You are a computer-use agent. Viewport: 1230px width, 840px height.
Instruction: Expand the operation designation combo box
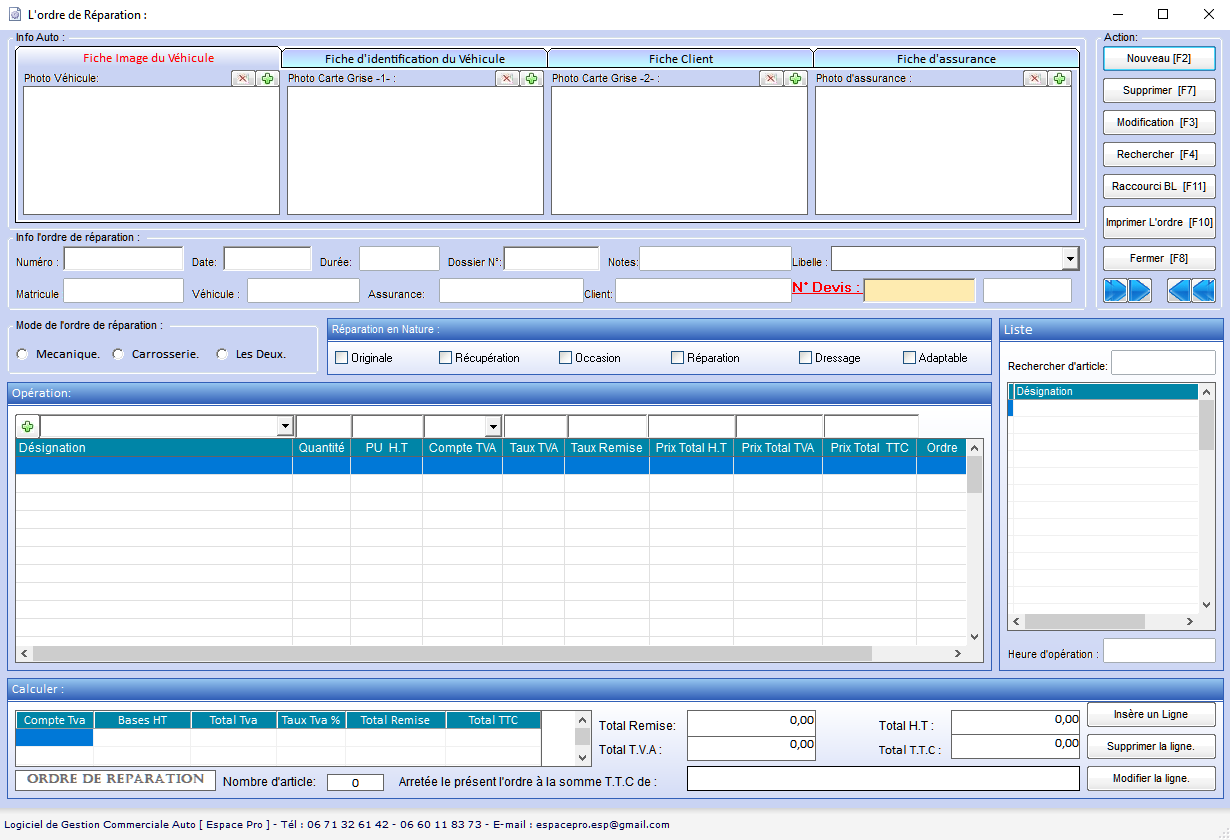[x=285, y=427]
